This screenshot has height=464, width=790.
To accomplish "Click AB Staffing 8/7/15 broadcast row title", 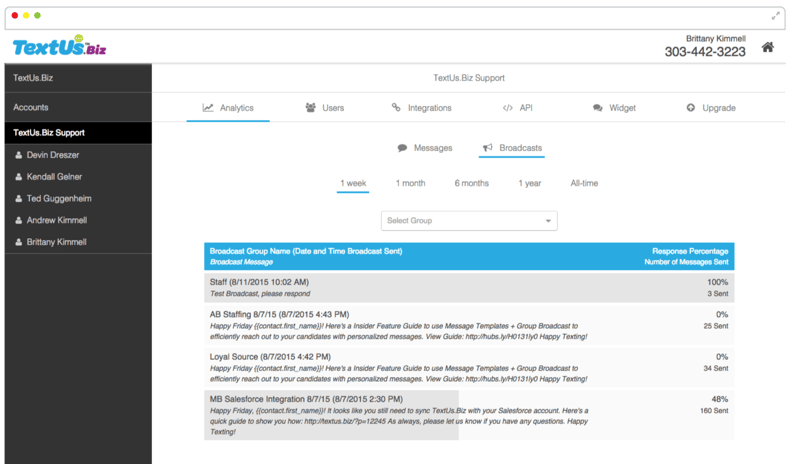I will click(x=279, y=314).
